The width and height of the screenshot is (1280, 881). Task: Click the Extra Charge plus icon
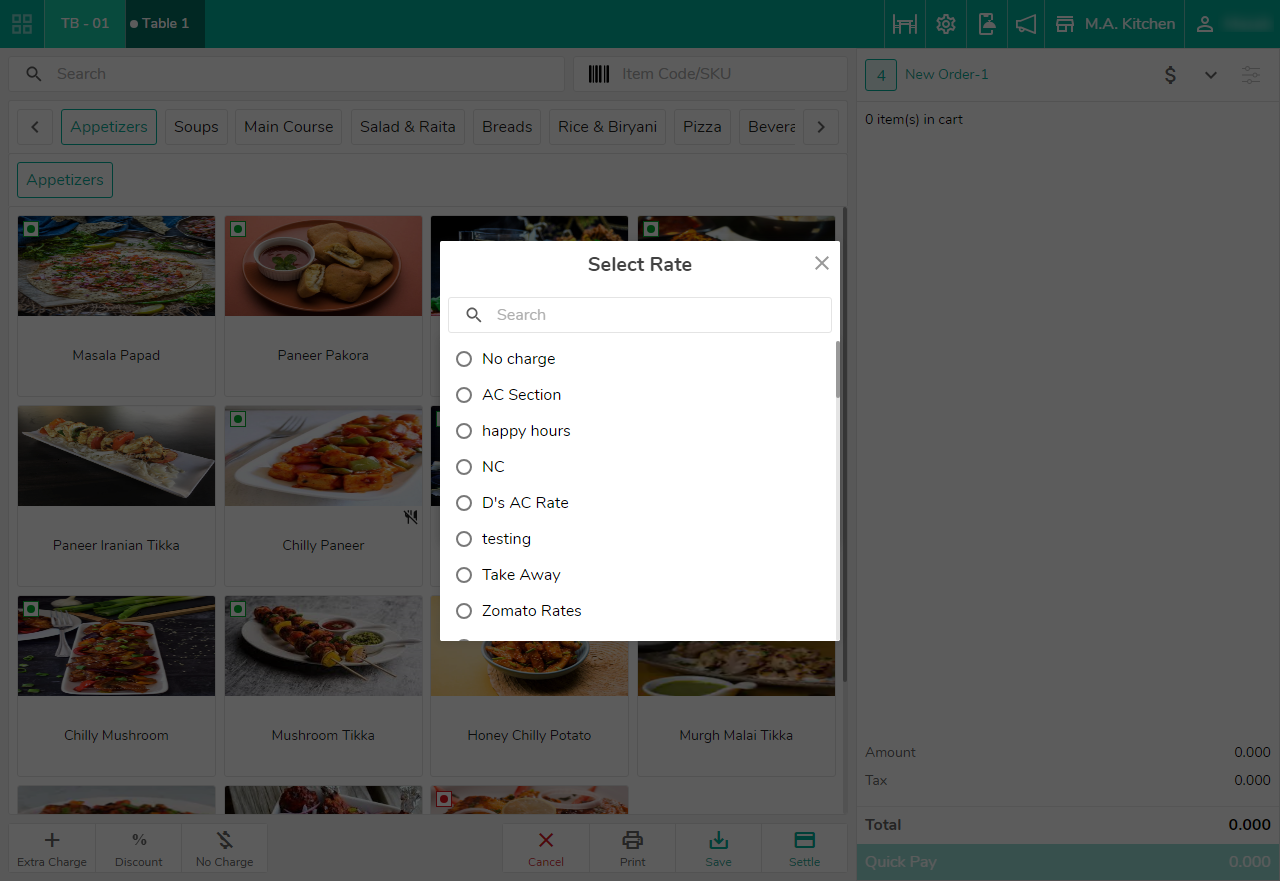click(52, 840)
